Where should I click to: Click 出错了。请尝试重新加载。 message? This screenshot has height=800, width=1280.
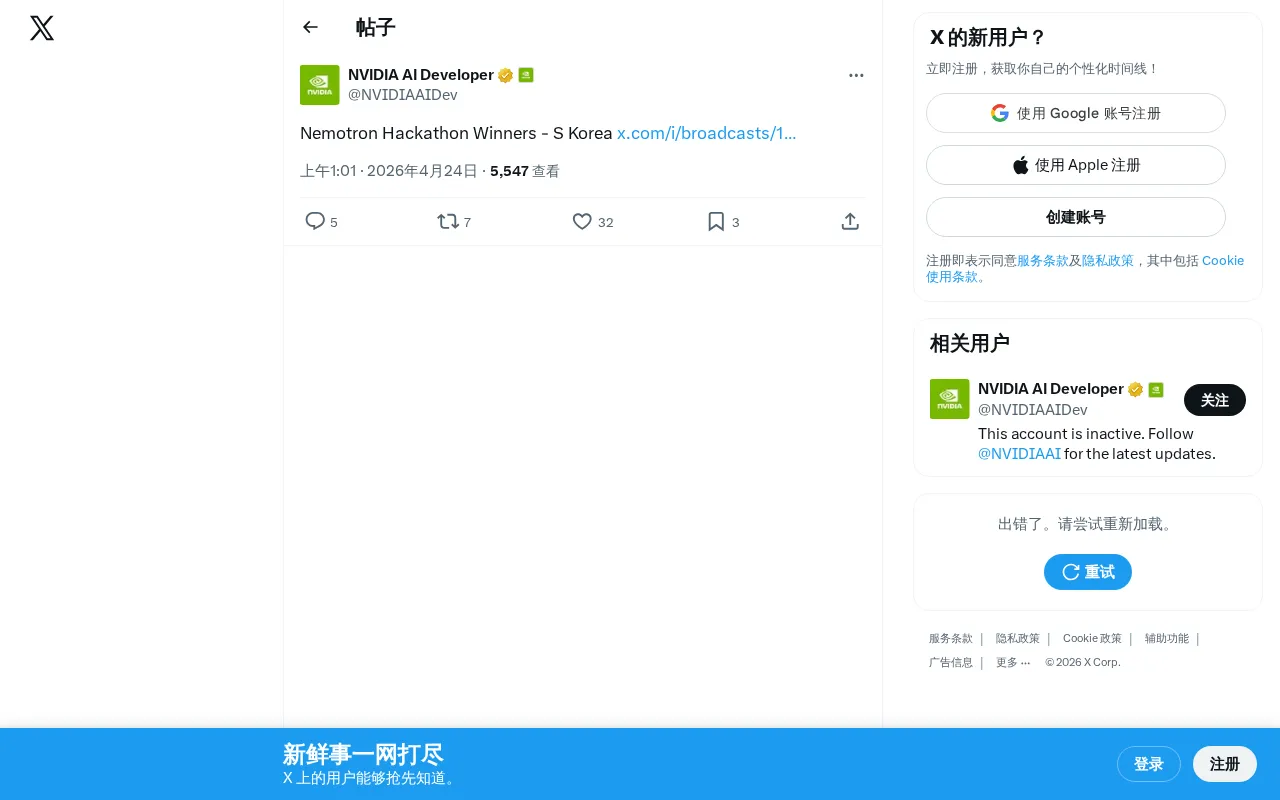coord(1088,524)
